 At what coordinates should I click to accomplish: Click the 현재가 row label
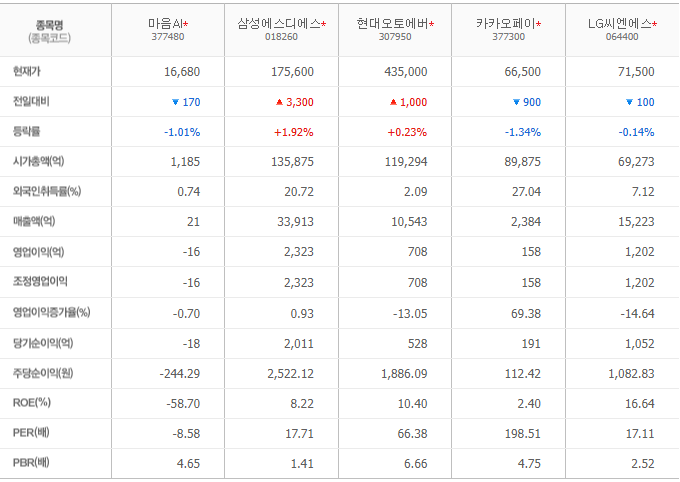pyautogui.click(x=26, y=71)
